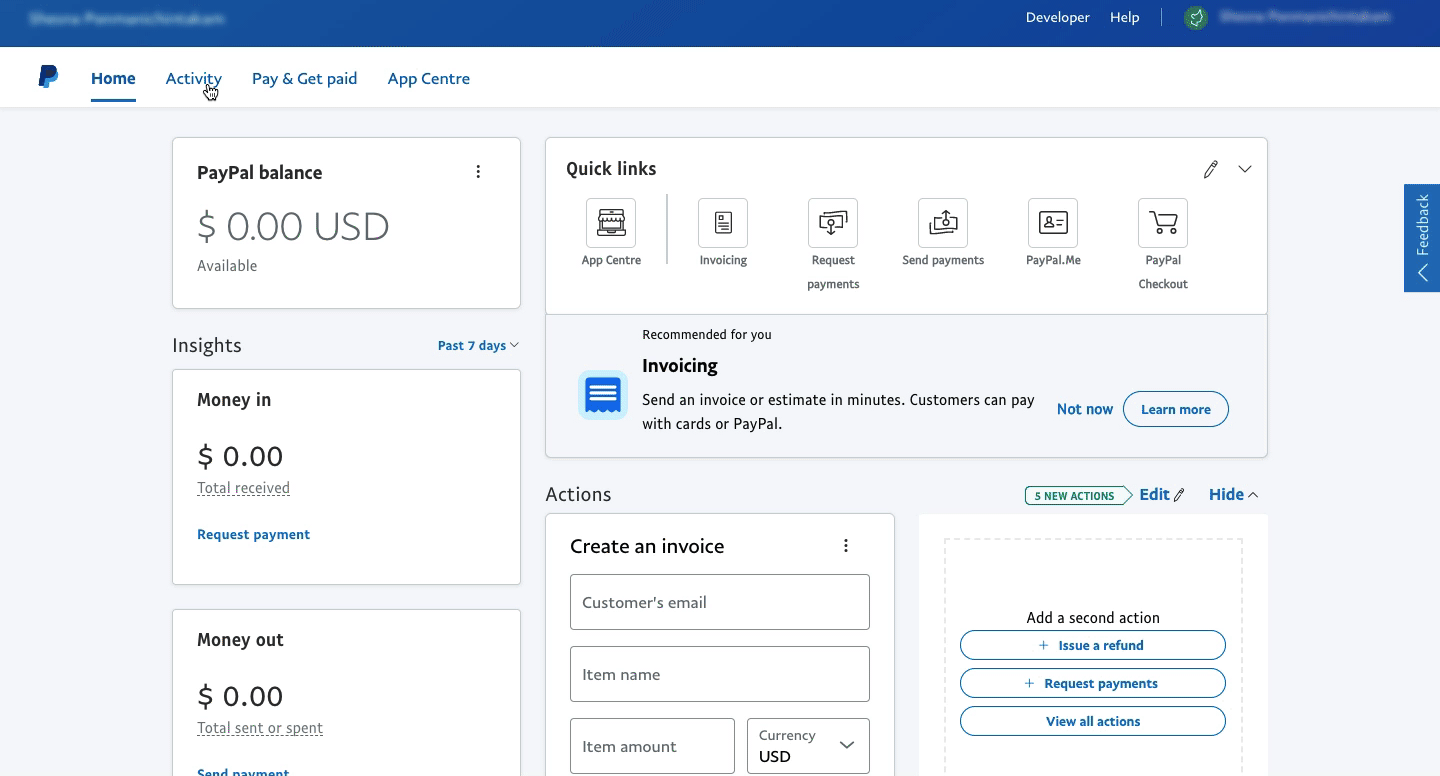
Task: Open Create an invoice three-dot menu
Action: (846, 546)
